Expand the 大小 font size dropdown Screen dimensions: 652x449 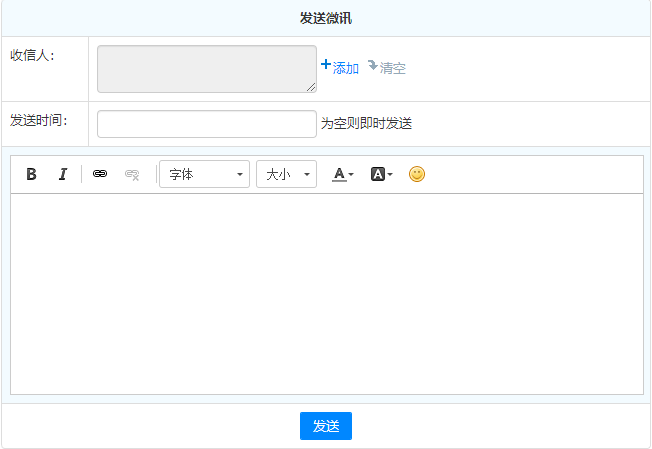coord(286,174)
